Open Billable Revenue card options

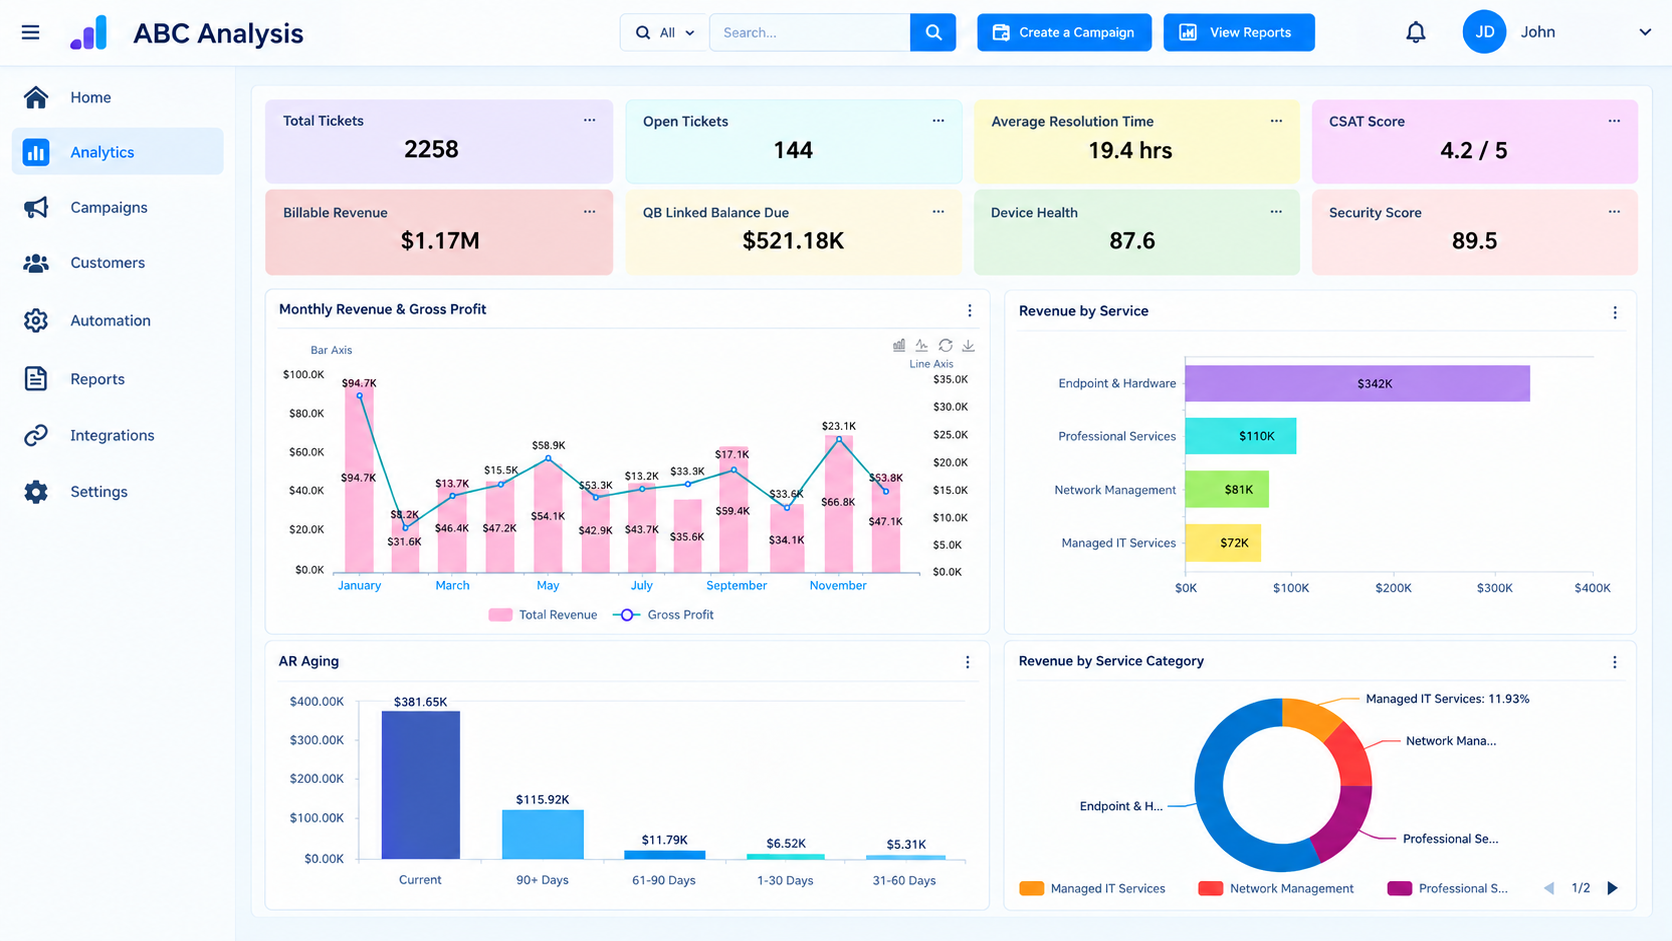coord(589,211)
